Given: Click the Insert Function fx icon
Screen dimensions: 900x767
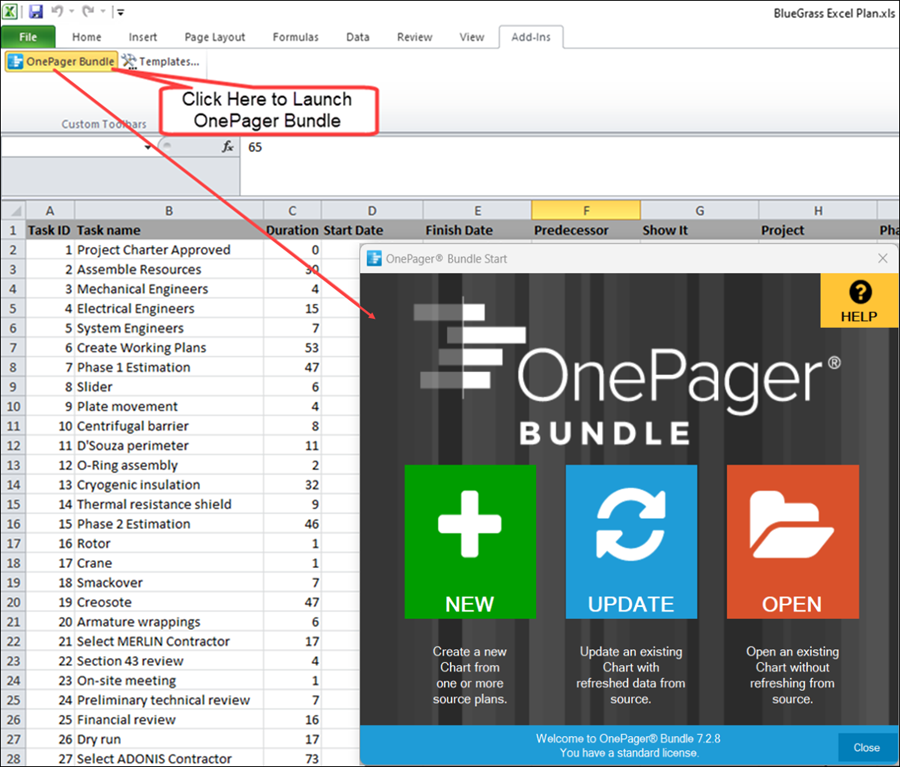Looking at the screenshot, I should [x=226, y=146].
